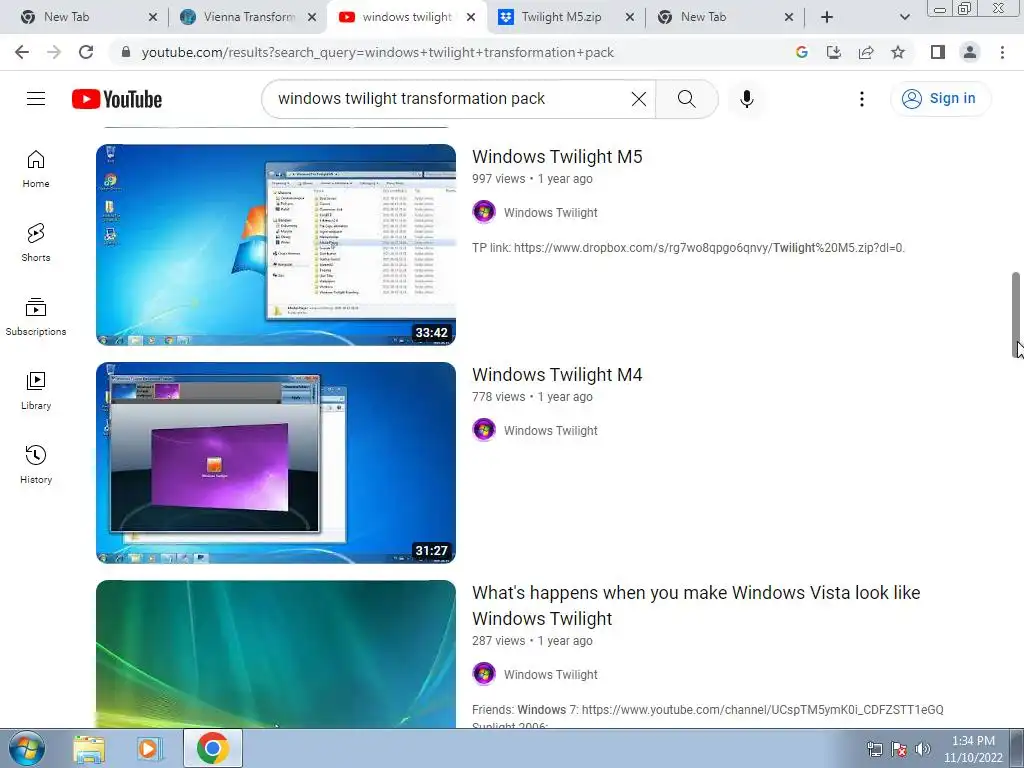Click the Google icon in address bar
The height and width of the screenshot is (768, 1024).
pyautogui.click(x=801, y=52)
